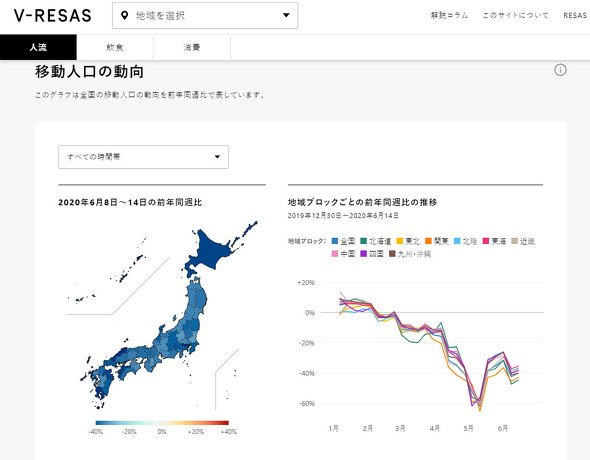This screenshot has height=460, width=590.
Task: Click the location pin icon in the region selector
Action: coord(124,15)
